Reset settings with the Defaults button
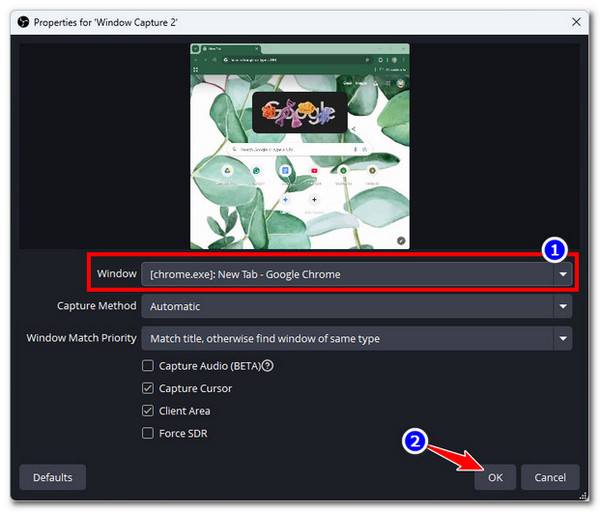Screen dimensions: 600x512 (x=53, y=477)
